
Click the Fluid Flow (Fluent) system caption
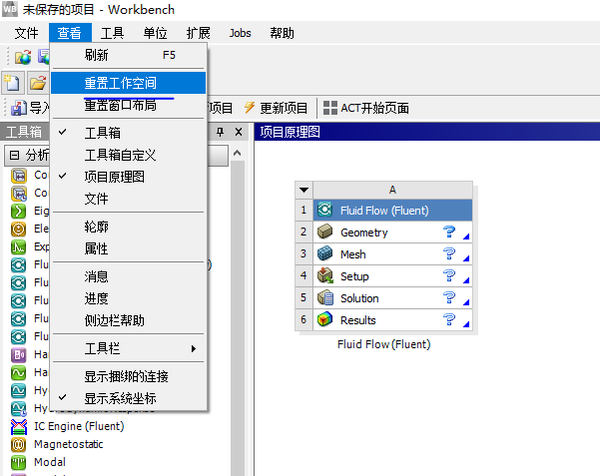384,344
